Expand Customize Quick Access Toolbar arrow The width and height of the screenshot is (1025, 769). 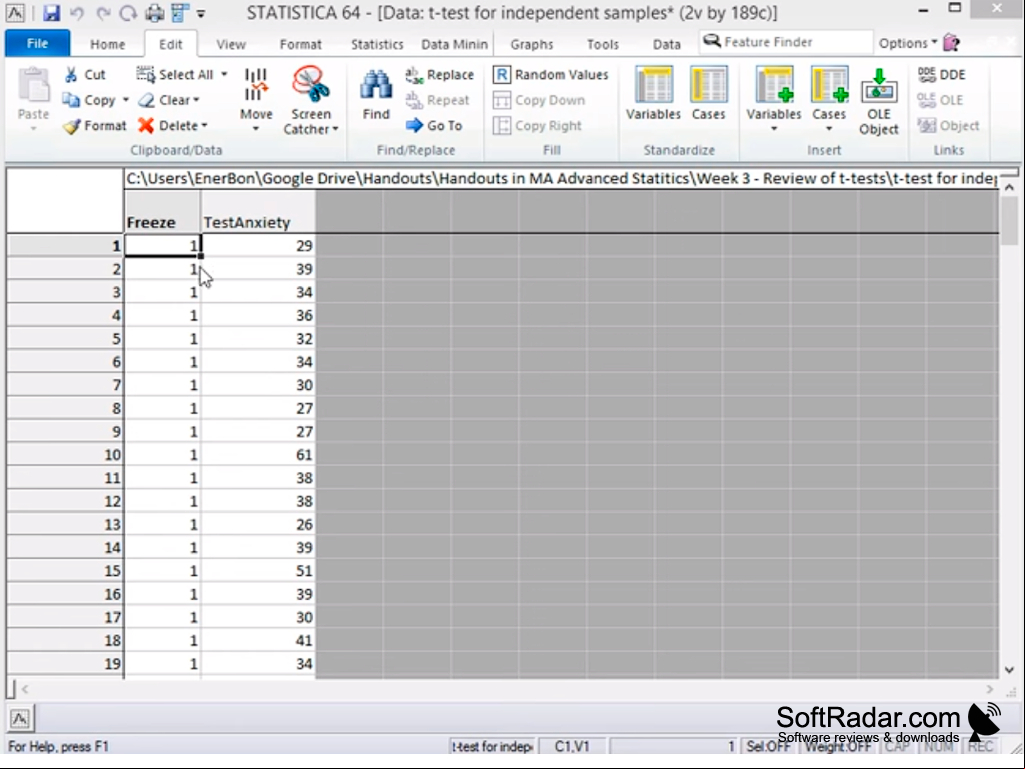[x=201, y=13]
